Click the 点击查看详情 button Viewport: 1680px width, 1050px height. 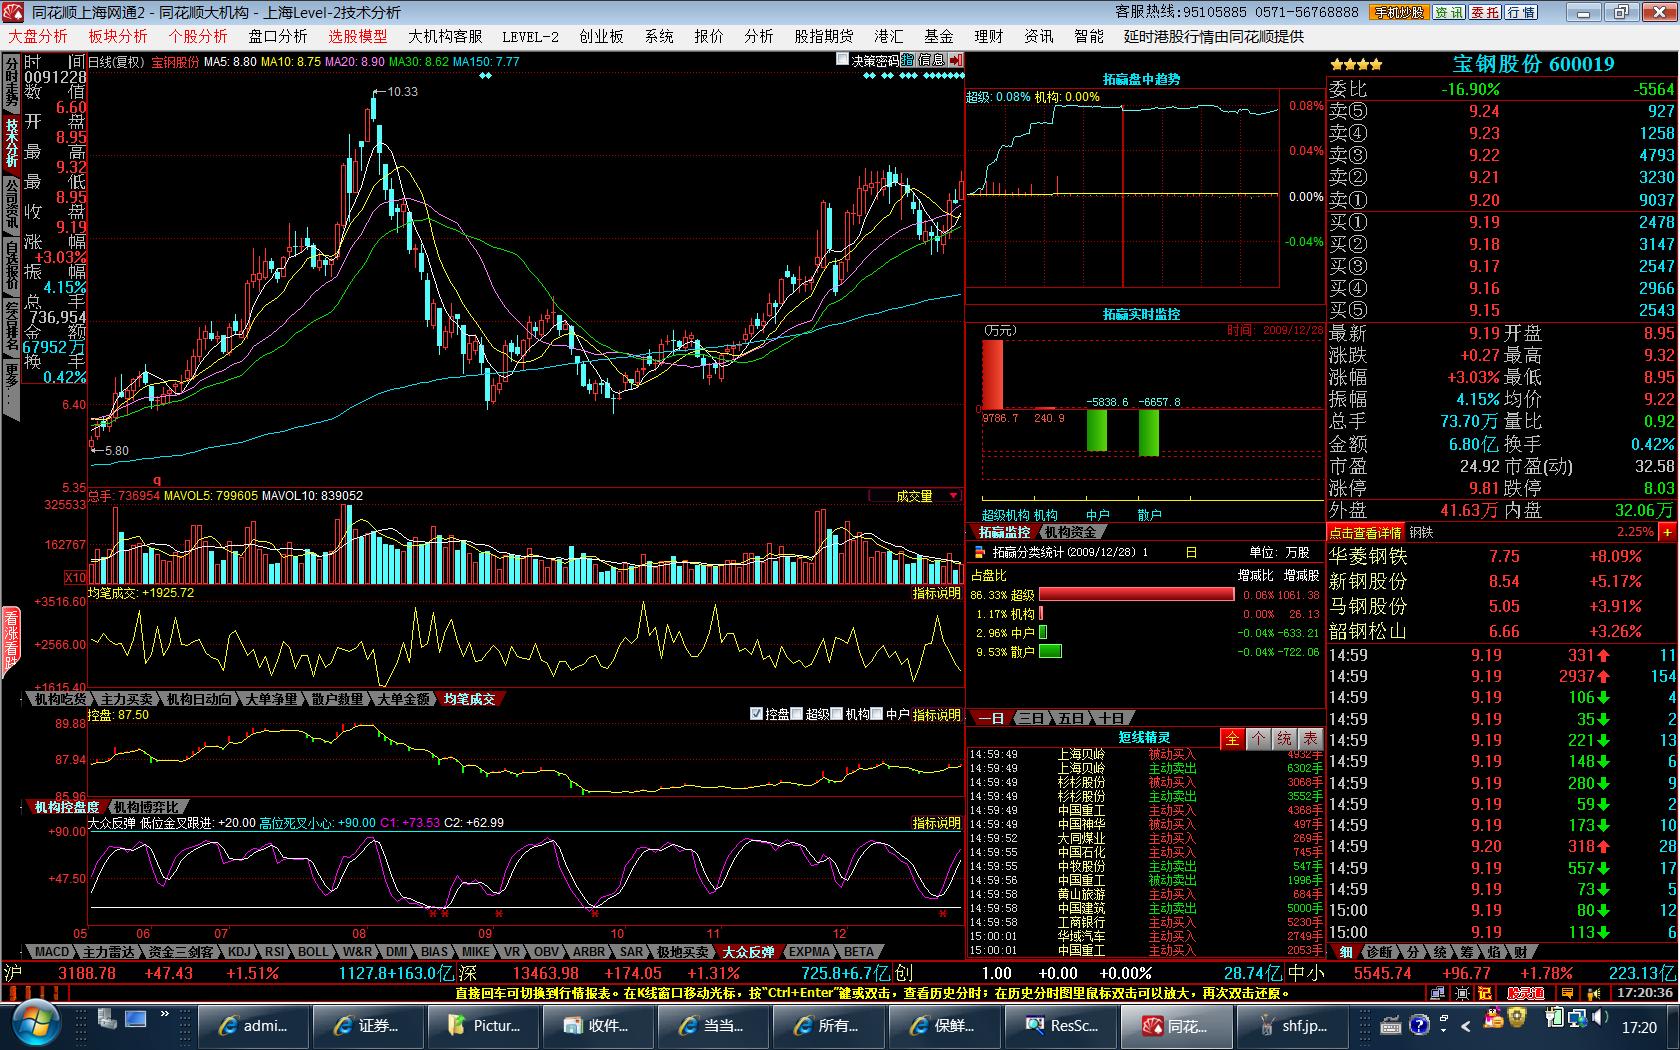coord(1366,533)
